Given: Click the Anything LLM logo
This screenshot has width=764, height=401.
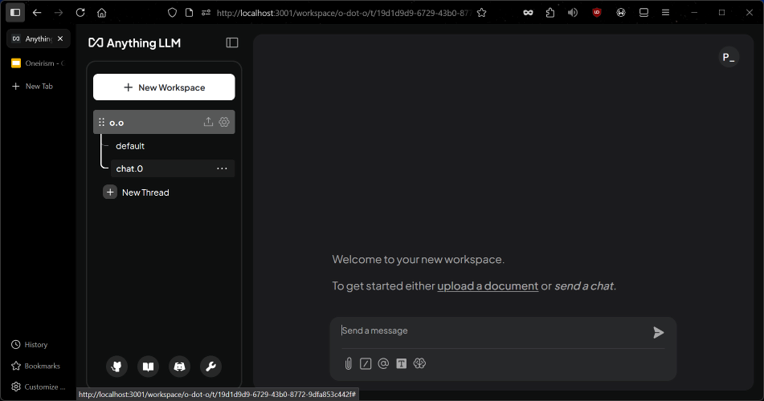Looking at the screenshot, I should click(134, 43).
